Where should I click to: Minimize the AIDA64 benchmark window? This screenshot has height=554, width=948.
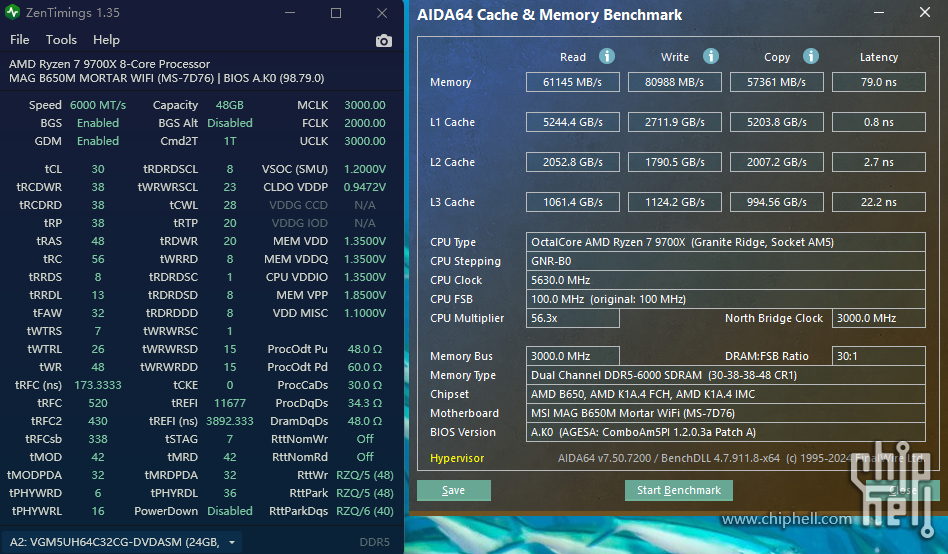[878, 13]
